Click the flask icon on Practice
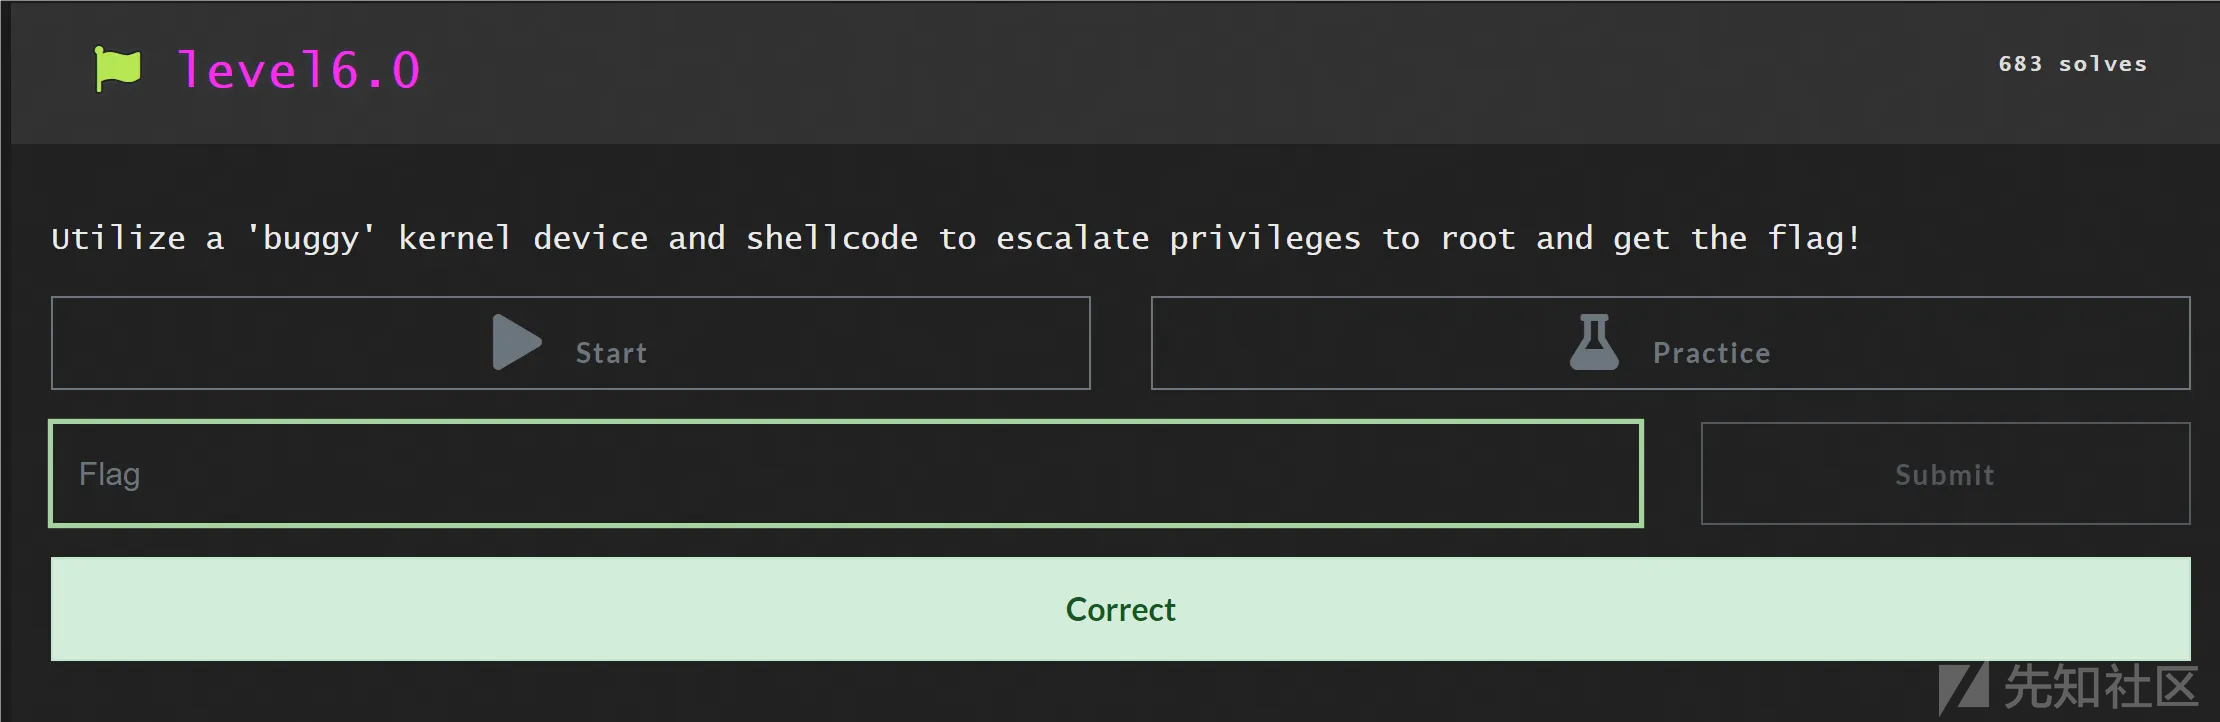The image size is (2220, 722). tap(1594, 342)
